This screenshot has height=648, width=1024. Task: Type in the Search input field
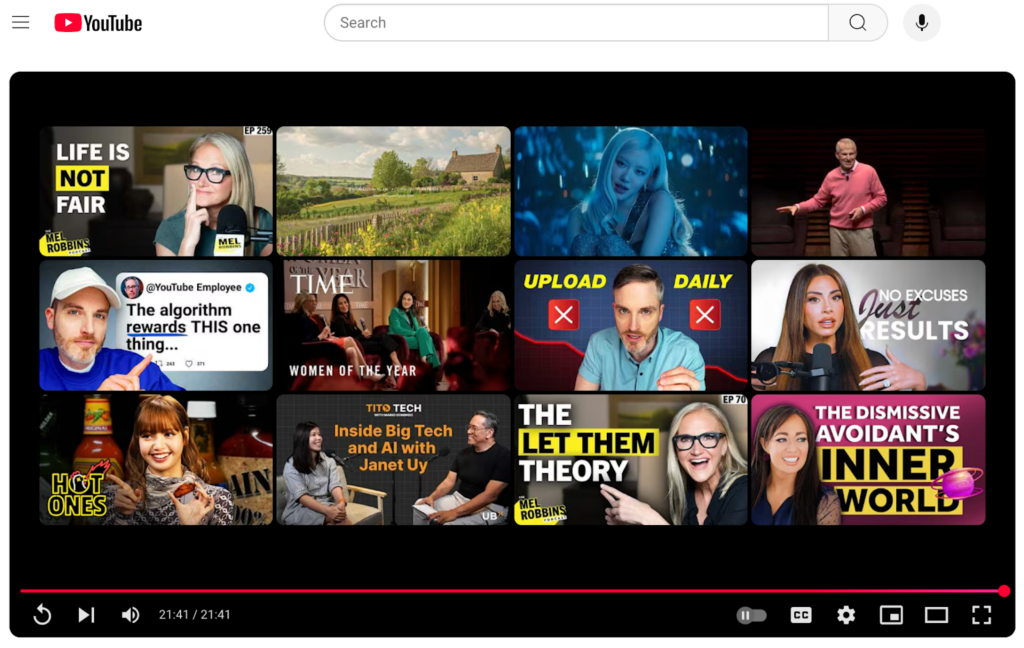575,23
